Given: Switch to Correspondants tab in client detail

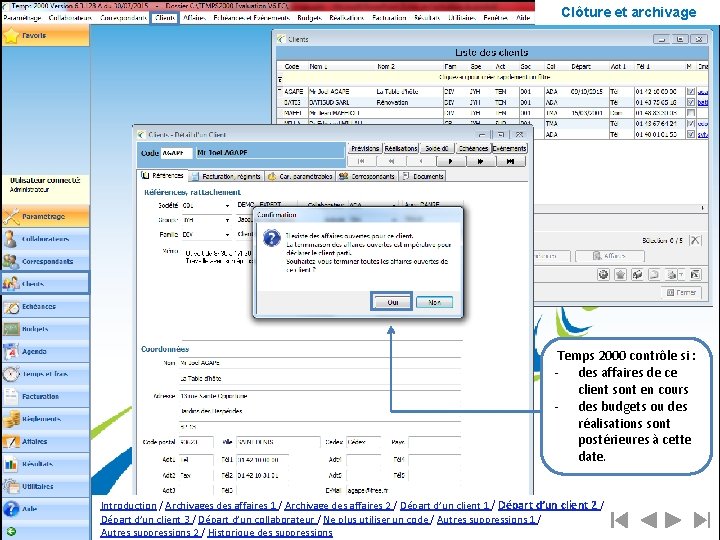Looking at the screenshot, I should pos(367,176).
